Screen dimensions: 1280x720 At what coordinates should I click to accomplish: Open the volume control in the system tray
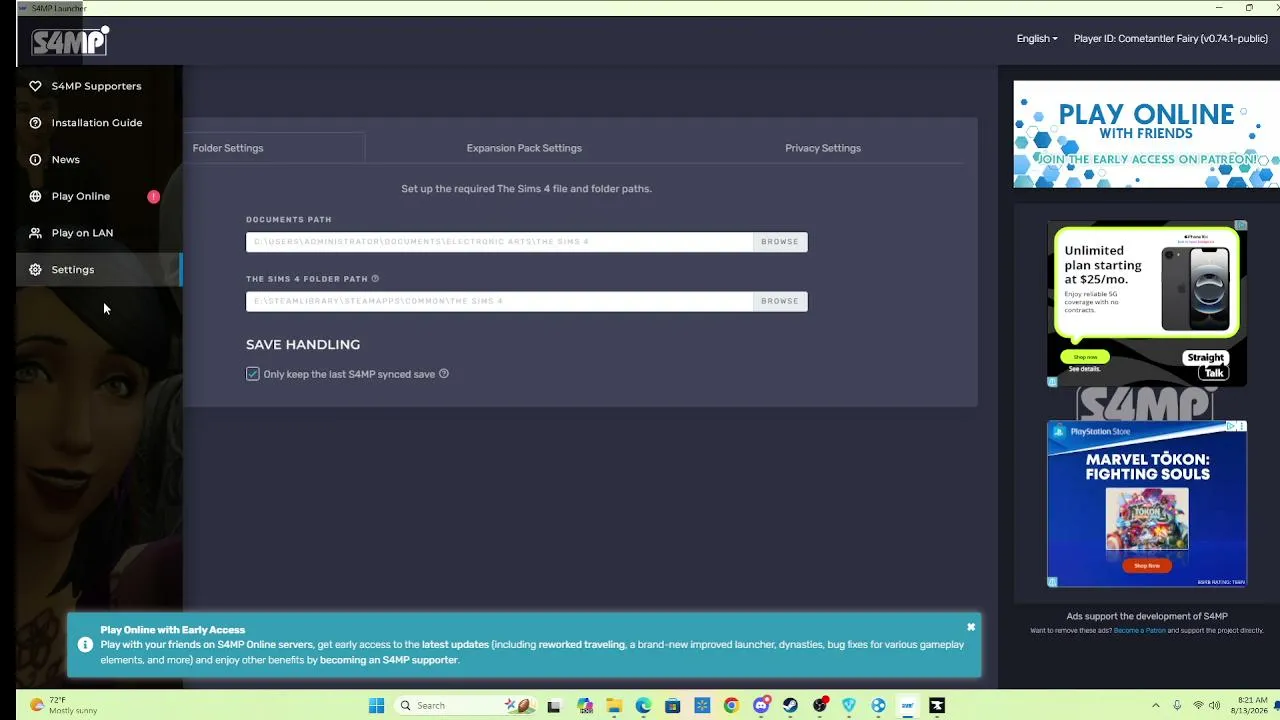tap(1215, 706)
